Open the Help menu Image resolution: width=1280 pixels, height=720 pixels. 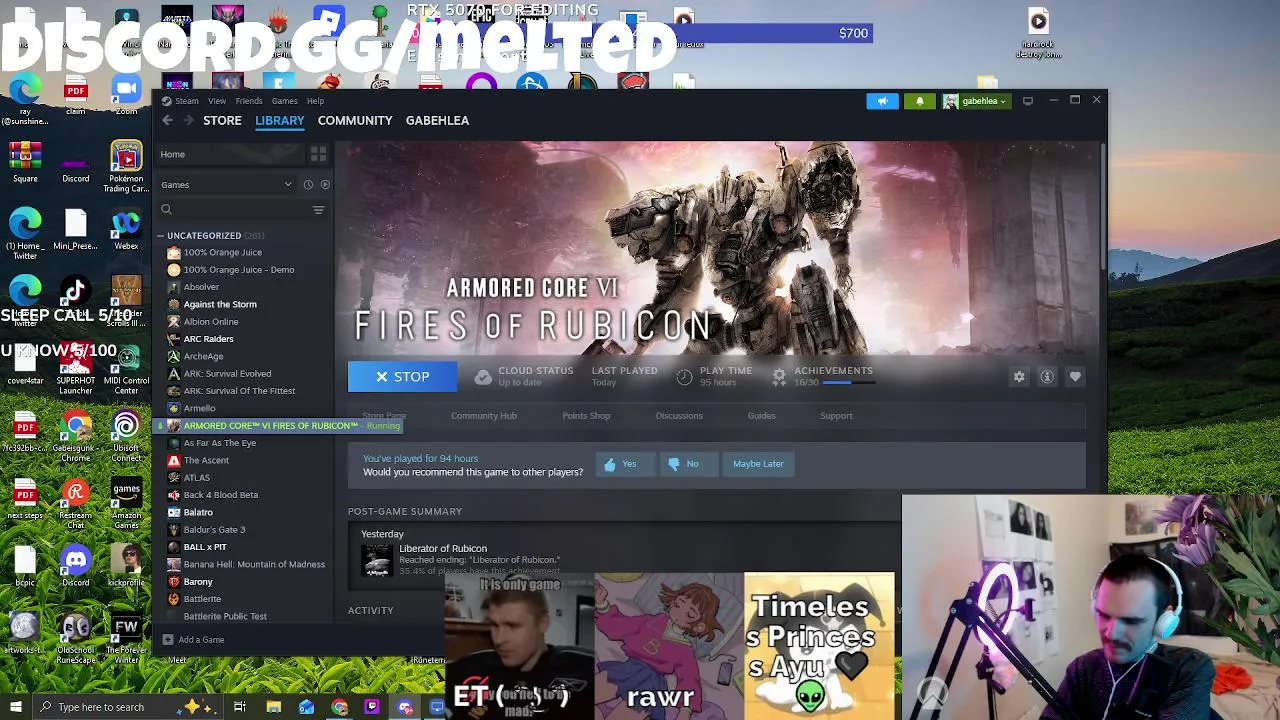point(315,101)
